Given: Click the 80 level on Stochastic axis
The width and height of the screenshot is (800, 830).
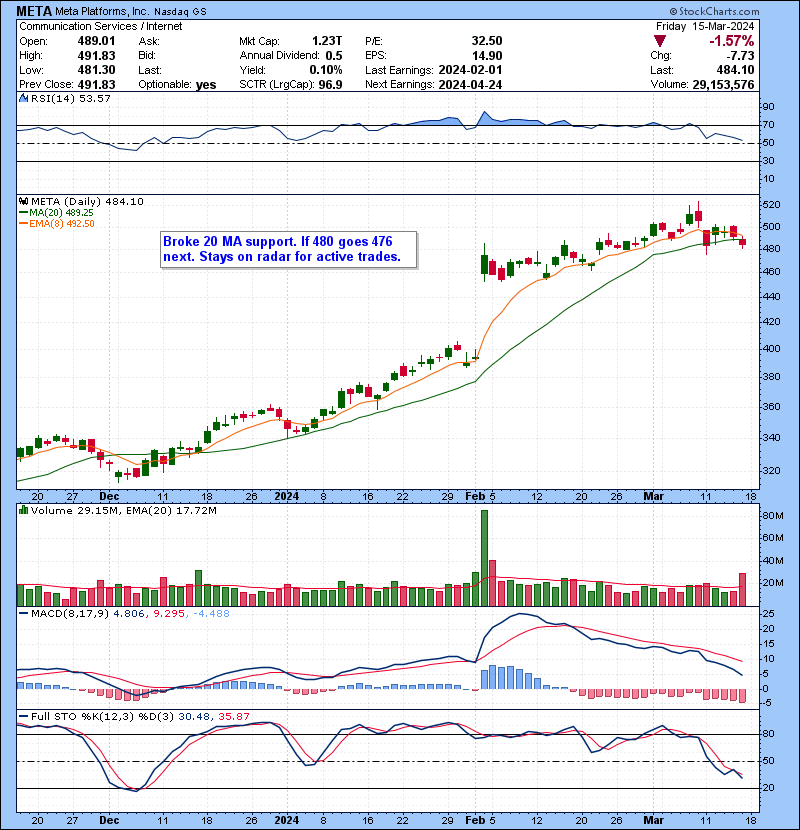Looking at the screenshot, I should (x=768, y=734).
